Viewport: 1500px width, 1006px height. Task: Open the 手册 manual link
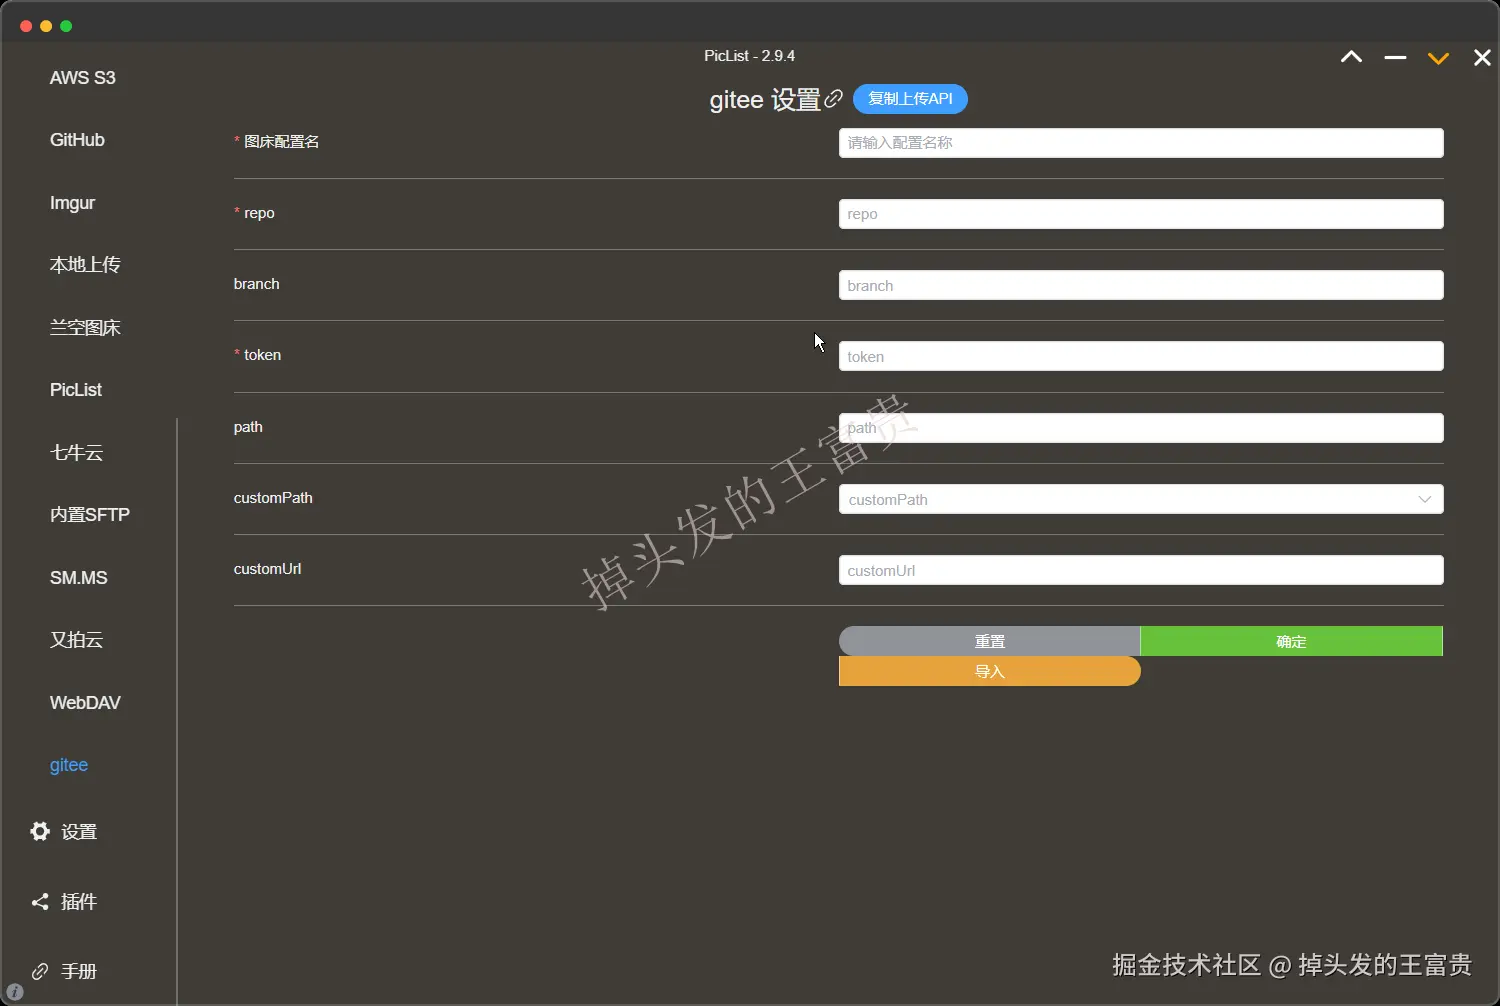(x=79, y=972)
